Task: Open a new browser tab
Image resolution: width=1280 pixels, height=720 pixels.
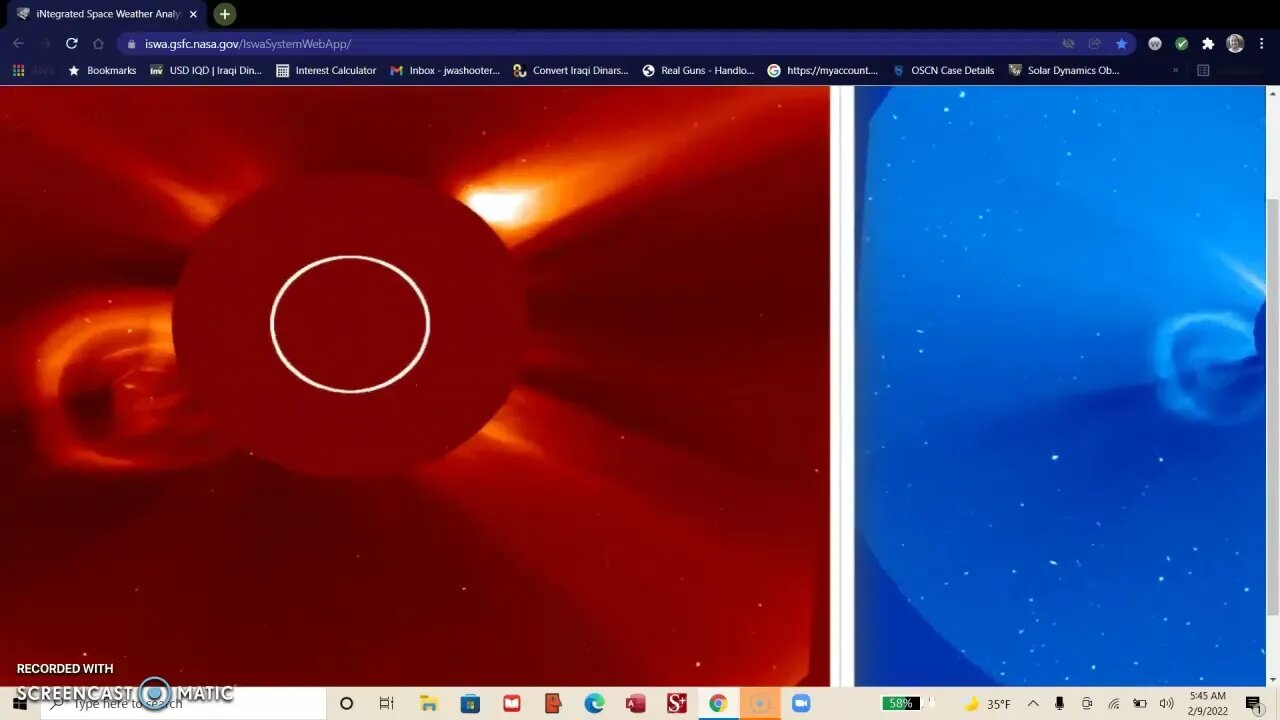Action: tap(225, 14)
